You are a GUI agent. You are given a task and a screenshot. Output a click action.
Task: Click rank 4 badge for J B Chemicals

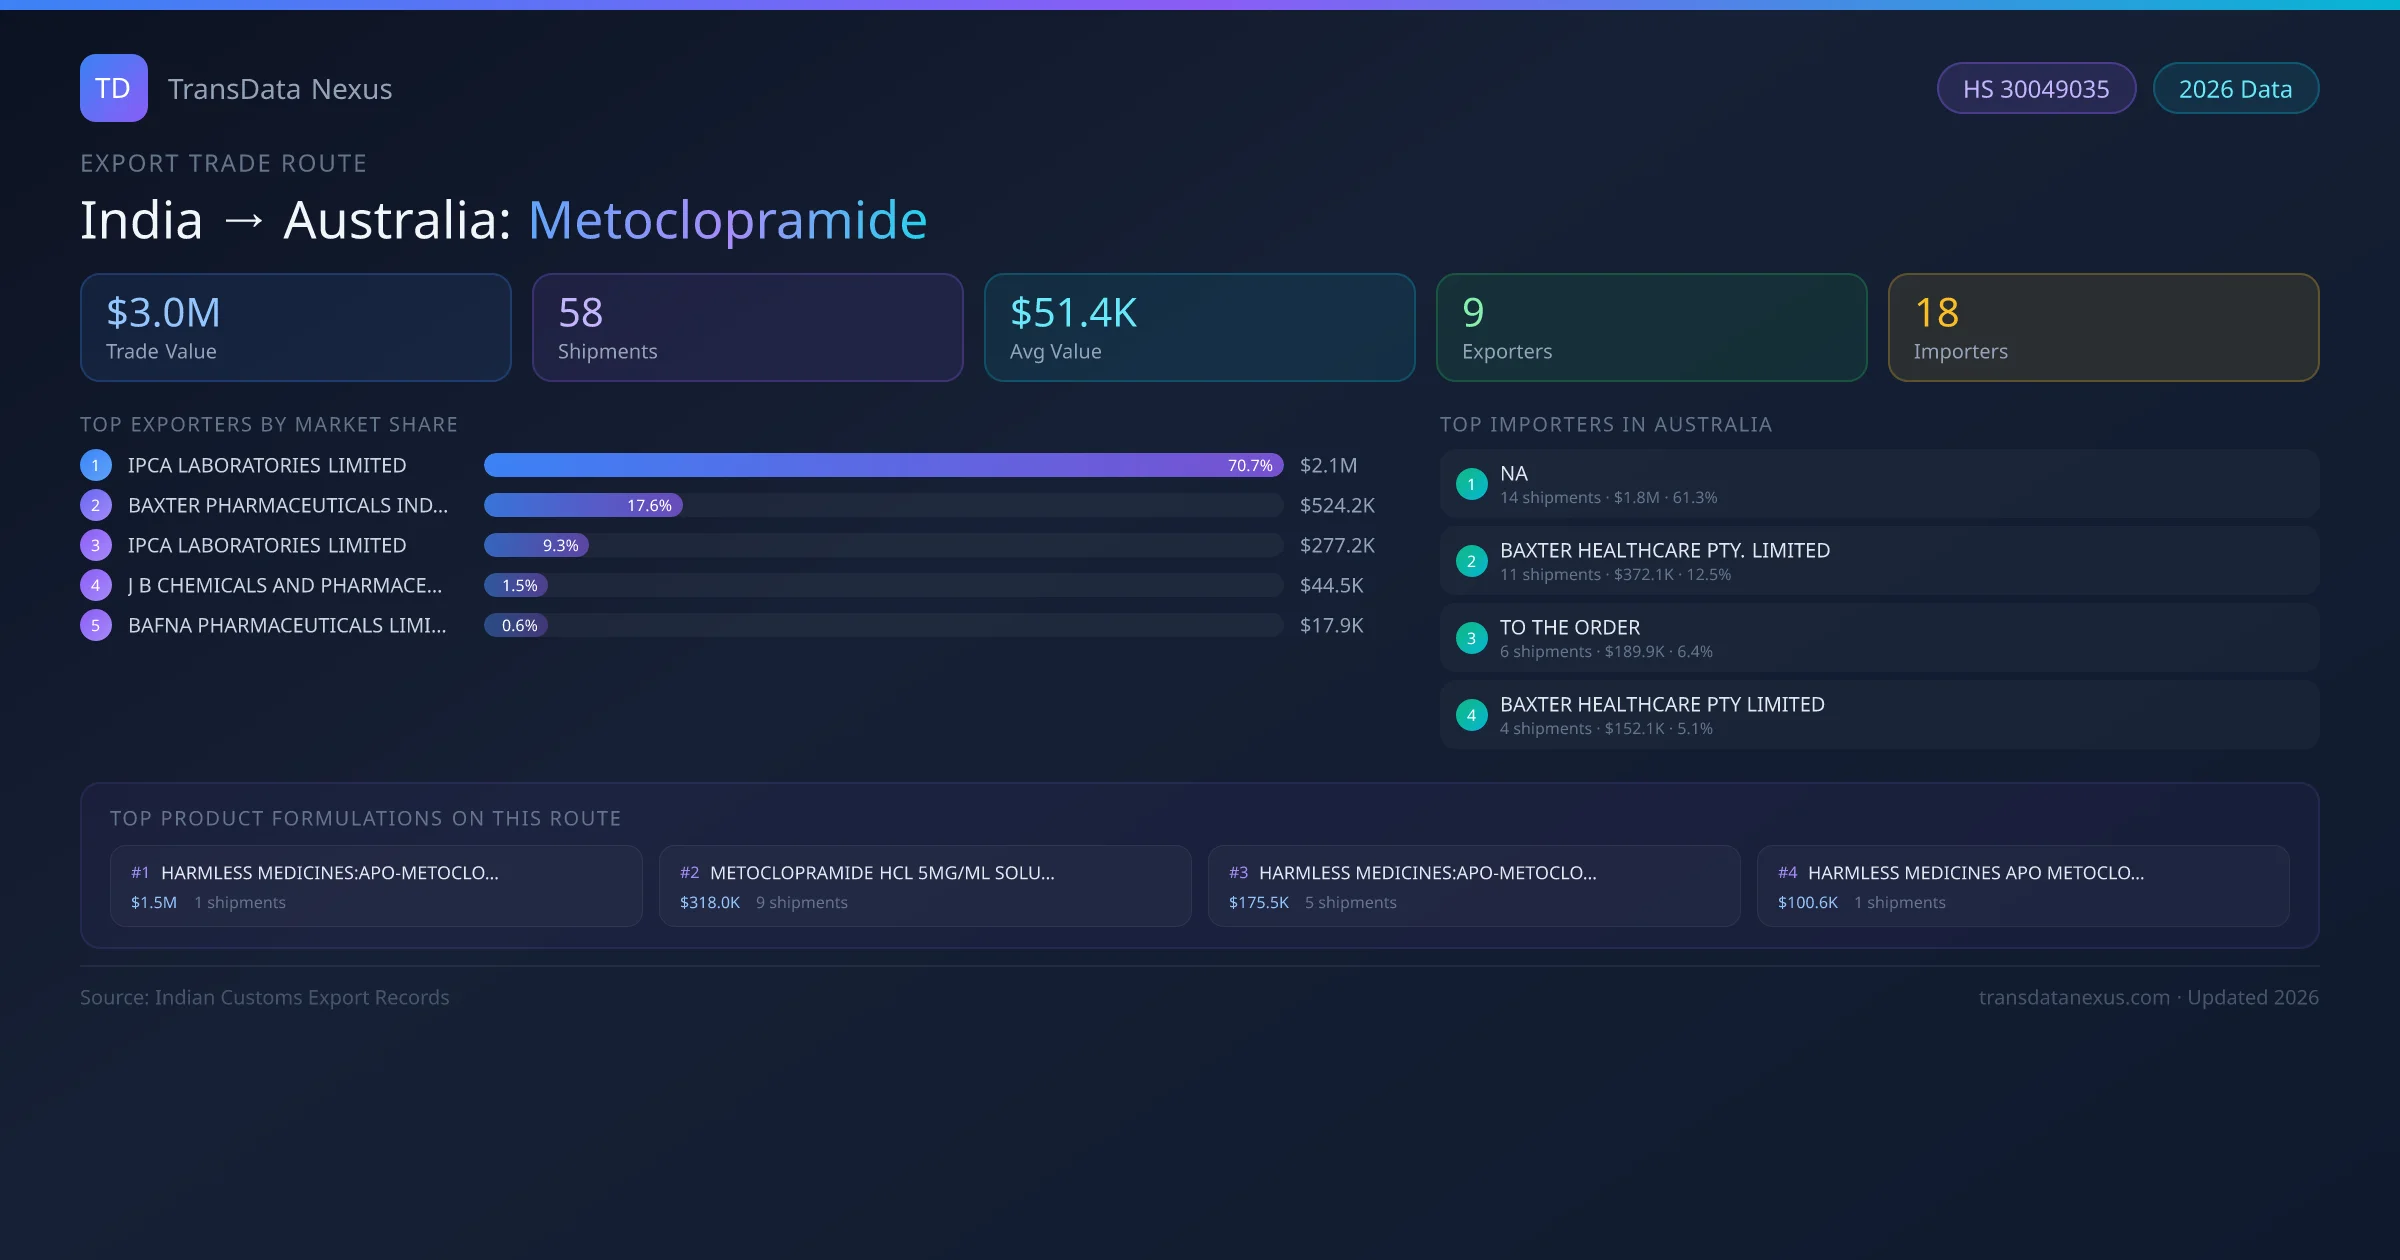coord(95,585)
